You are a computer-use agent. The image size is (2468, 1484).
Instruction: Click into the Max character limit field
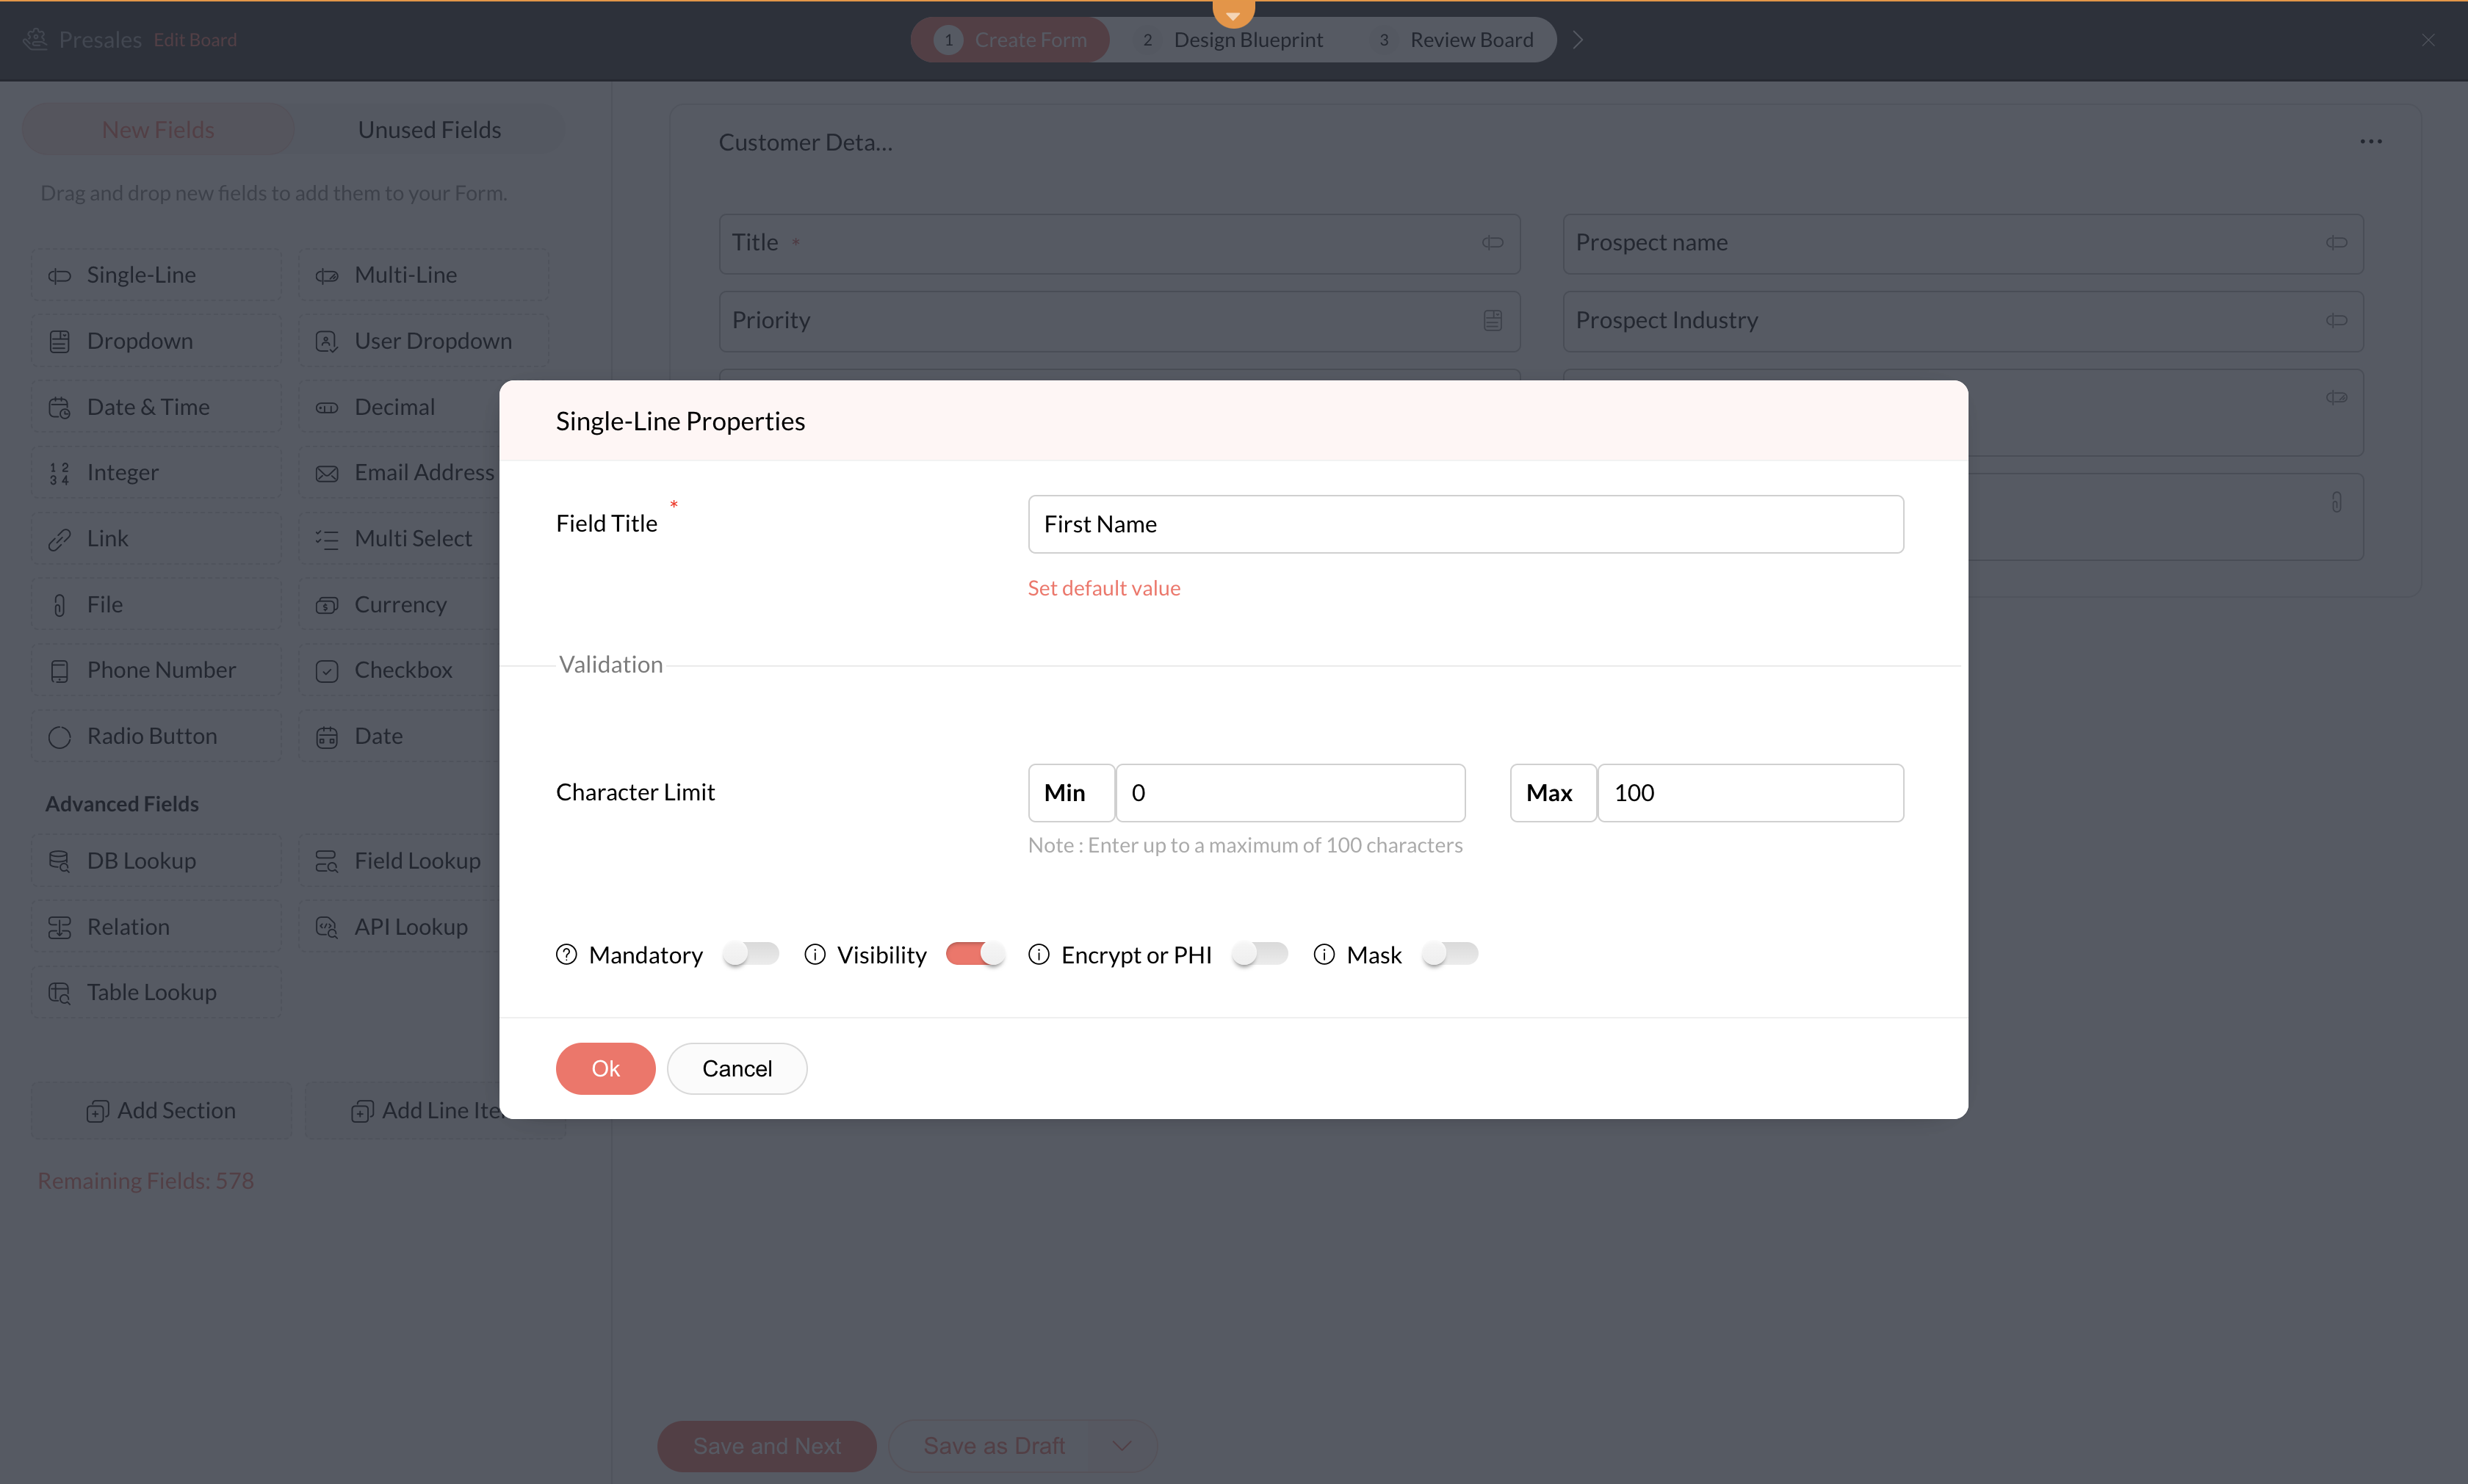click(x=1750, y=793)
